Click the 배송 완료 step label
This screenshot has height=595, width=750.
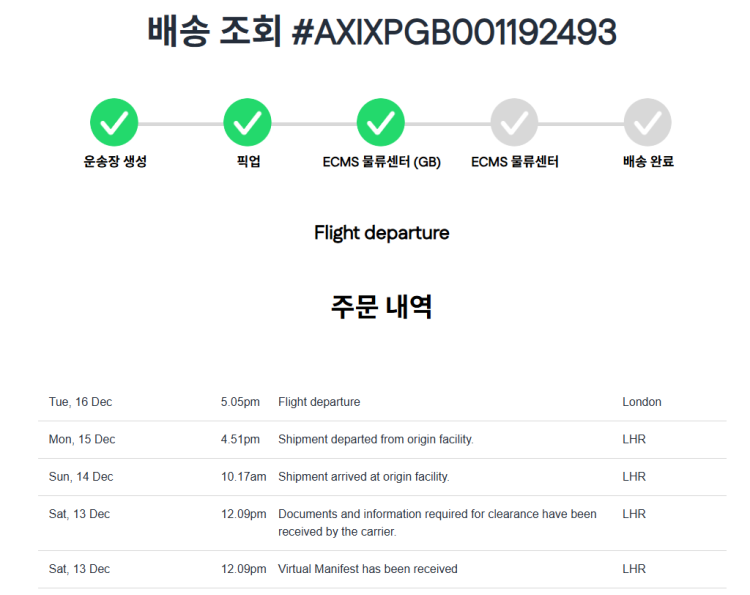pyautogui.click(x=648, y=161)
